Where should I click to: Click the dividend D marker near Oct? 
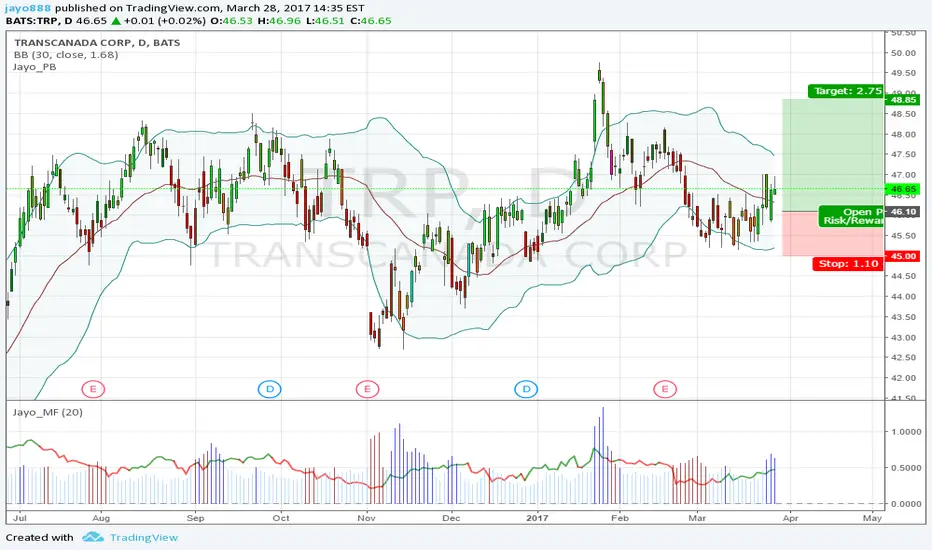click(x=269, y=389)
